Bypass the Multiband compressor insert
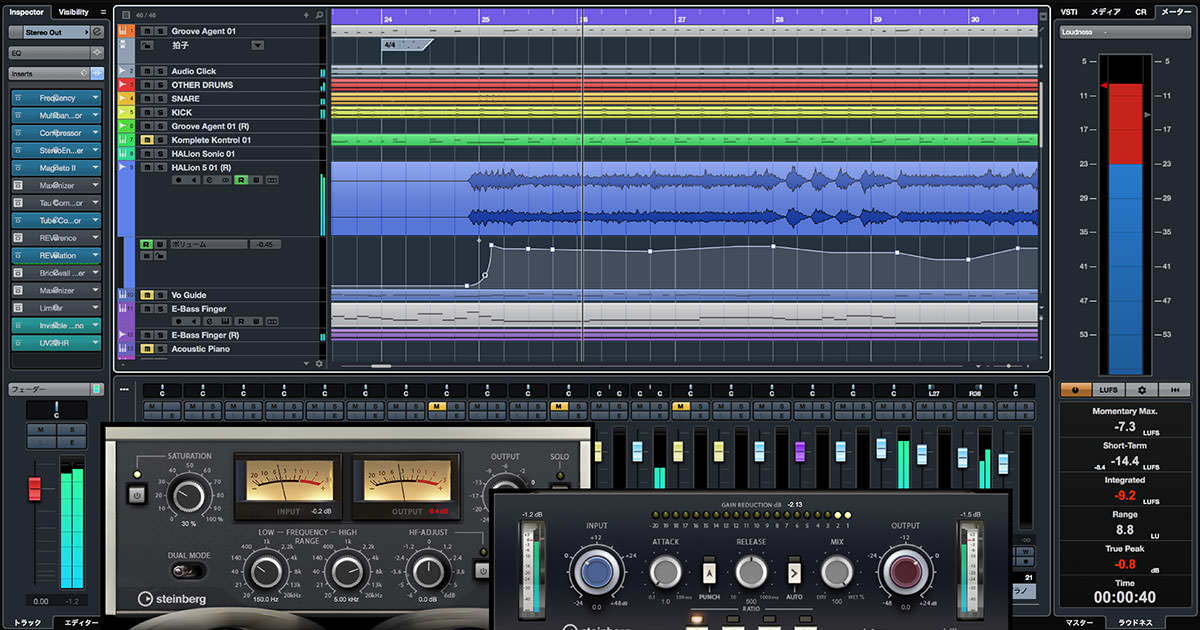Image resolution: width=1200 pixels, height=630 pixels. [19, 115]
